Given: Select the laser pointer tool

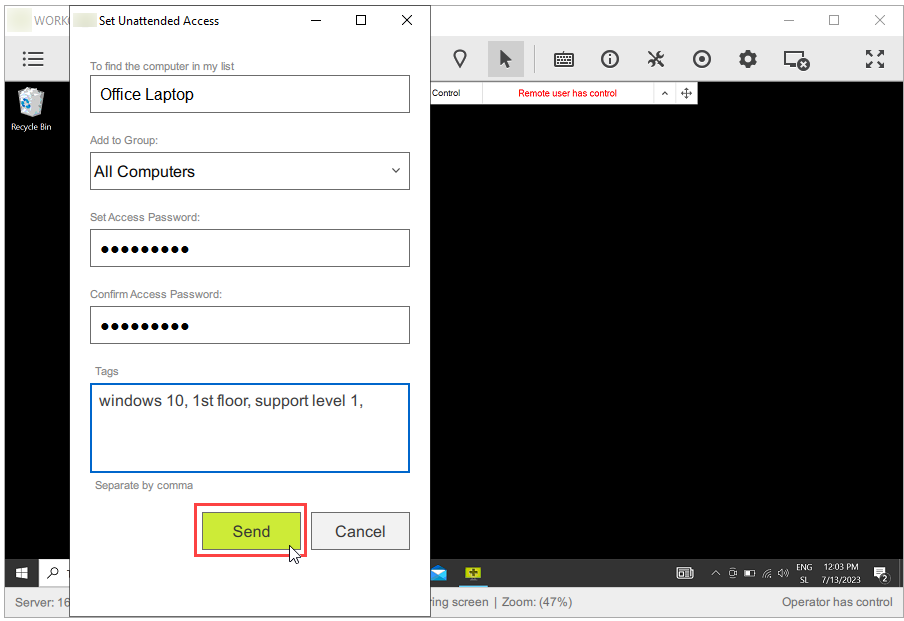Looking at the screenshot, I should [460, 59].
